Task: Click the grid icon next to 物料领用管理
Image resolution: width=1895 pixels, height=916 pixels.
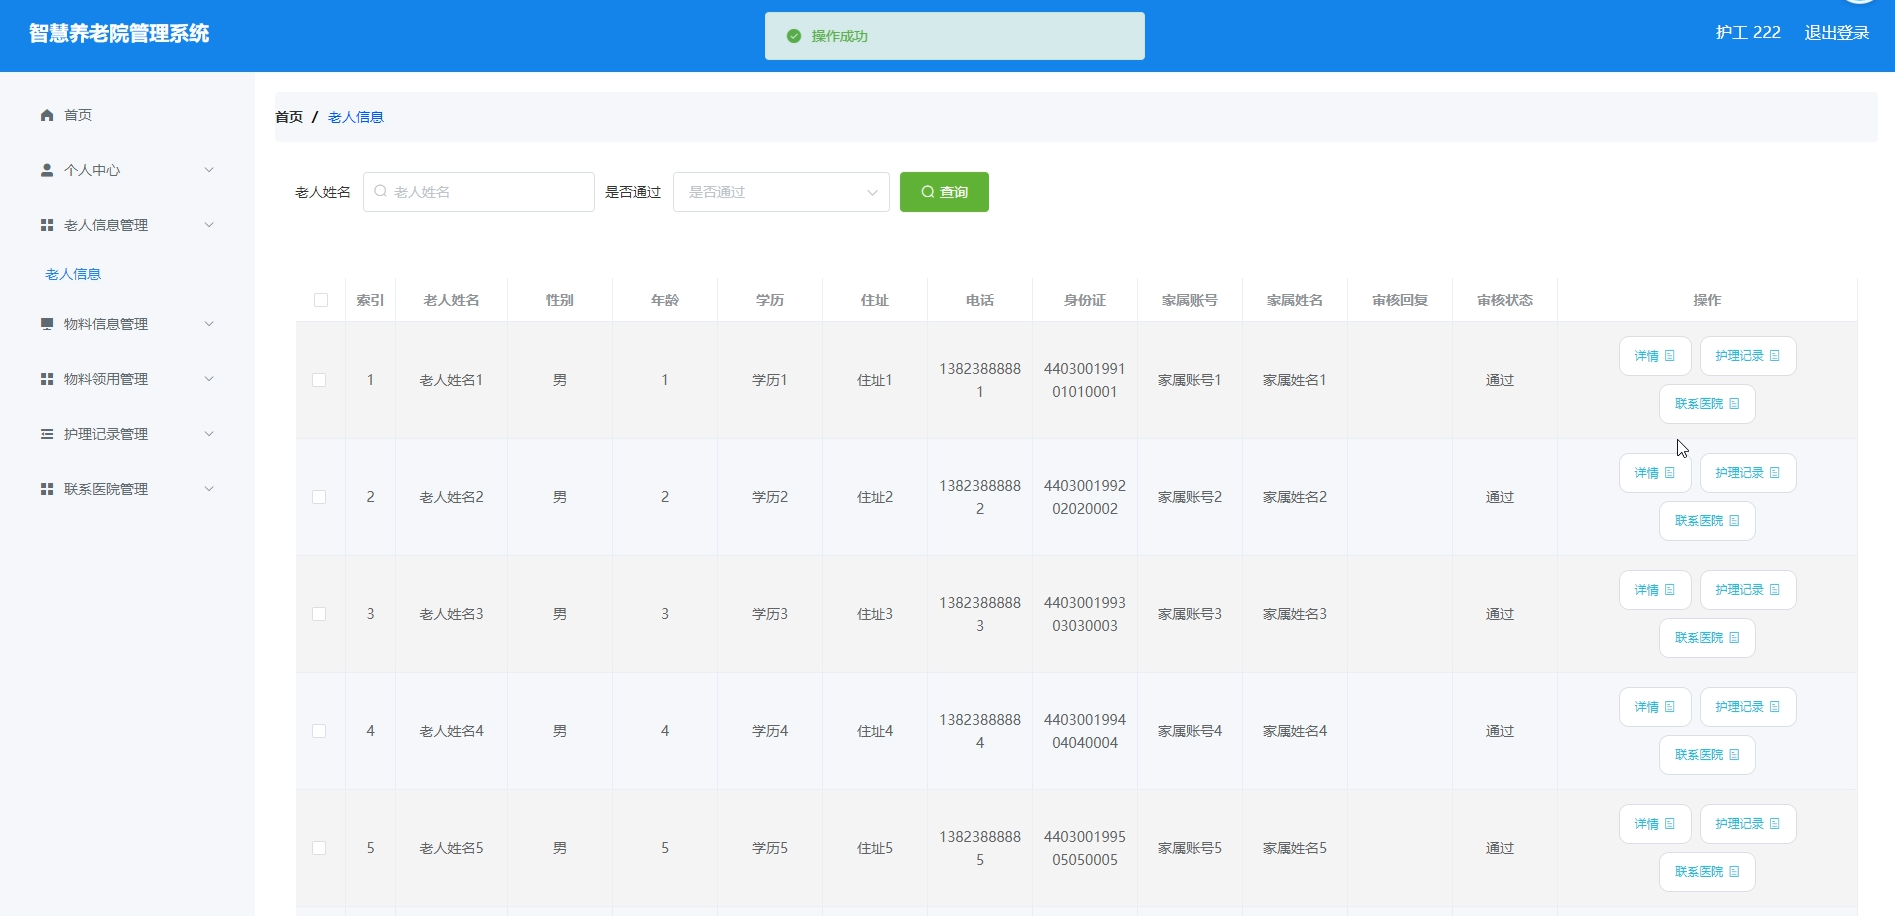Action: 47,379
